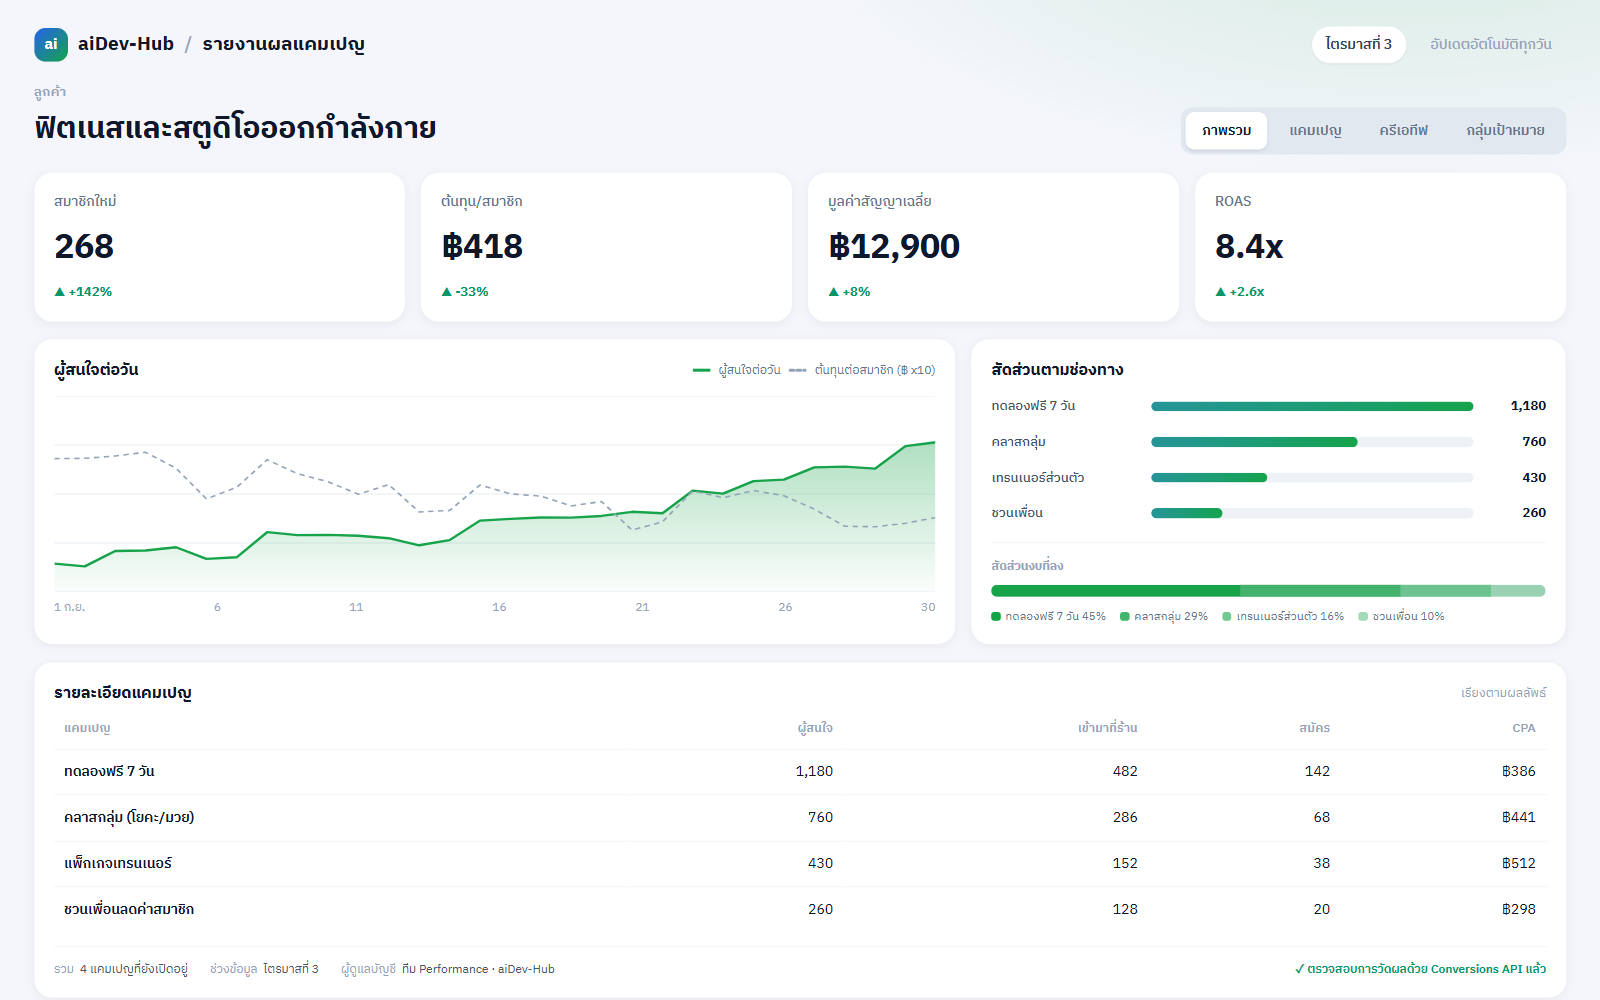
Task: Click the client title ฟิตเนสและสตูดิโอออกกำลังกาย
Action: coord(235,129)
